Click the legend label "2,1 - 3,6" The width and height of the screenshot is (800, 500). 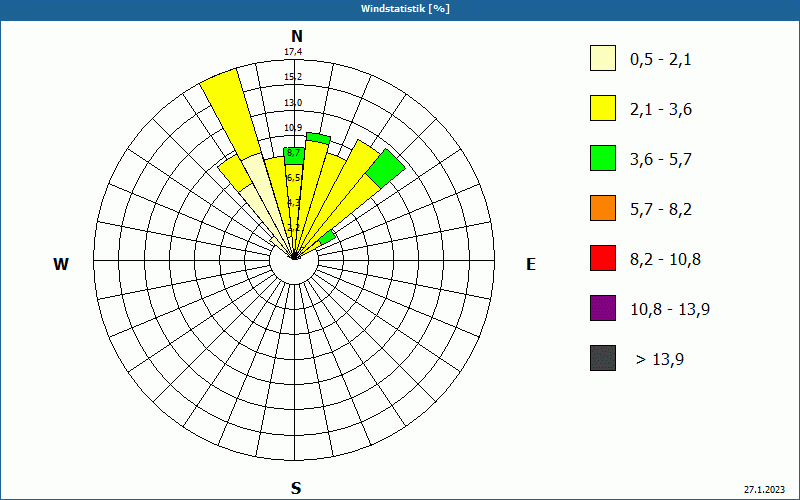[x=661, y=110]
